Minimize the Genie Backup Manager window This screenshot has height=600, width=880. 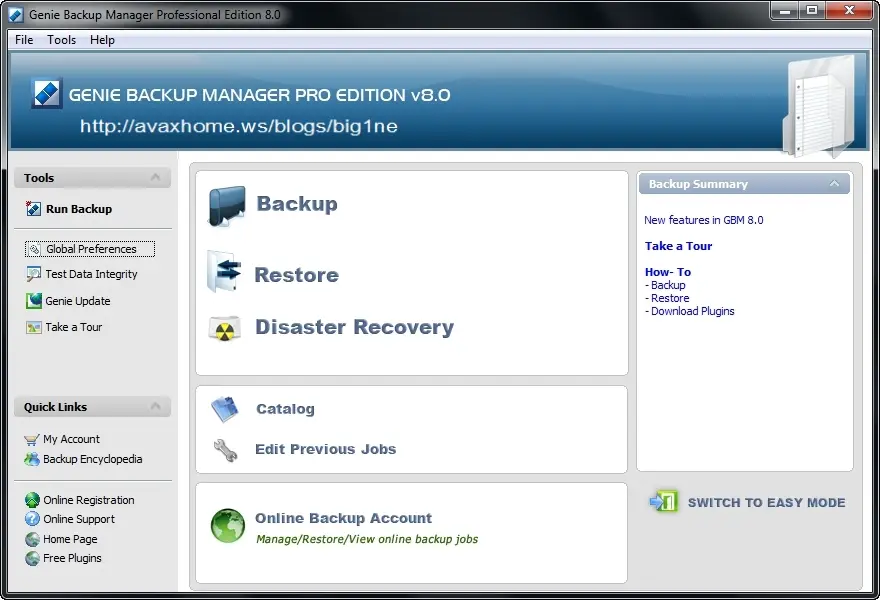[x=785, y=10]
